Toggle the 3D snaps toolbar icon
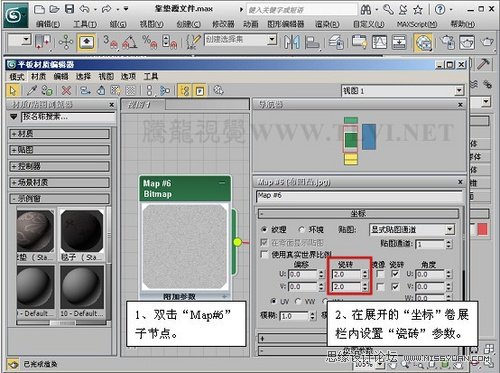500x373 pixels. click(110, 42)
